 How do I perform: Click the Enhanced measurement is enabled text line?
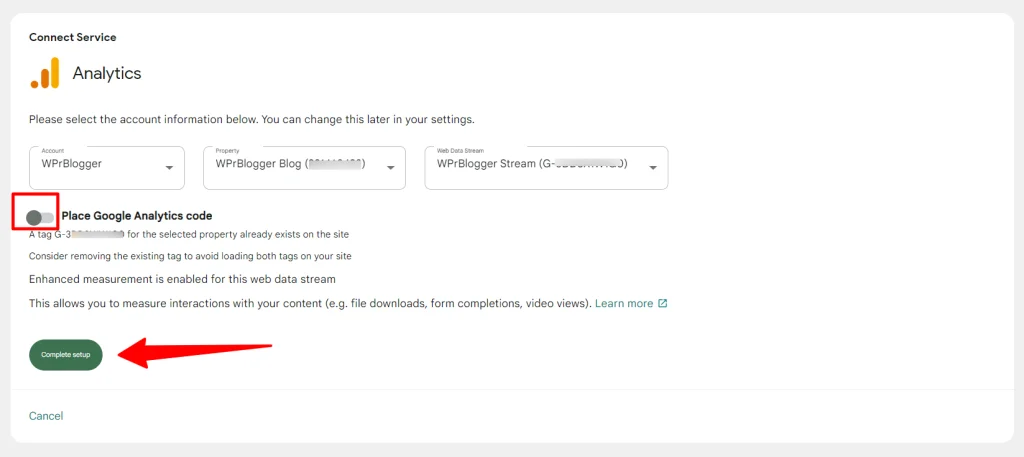coord(182,279)
